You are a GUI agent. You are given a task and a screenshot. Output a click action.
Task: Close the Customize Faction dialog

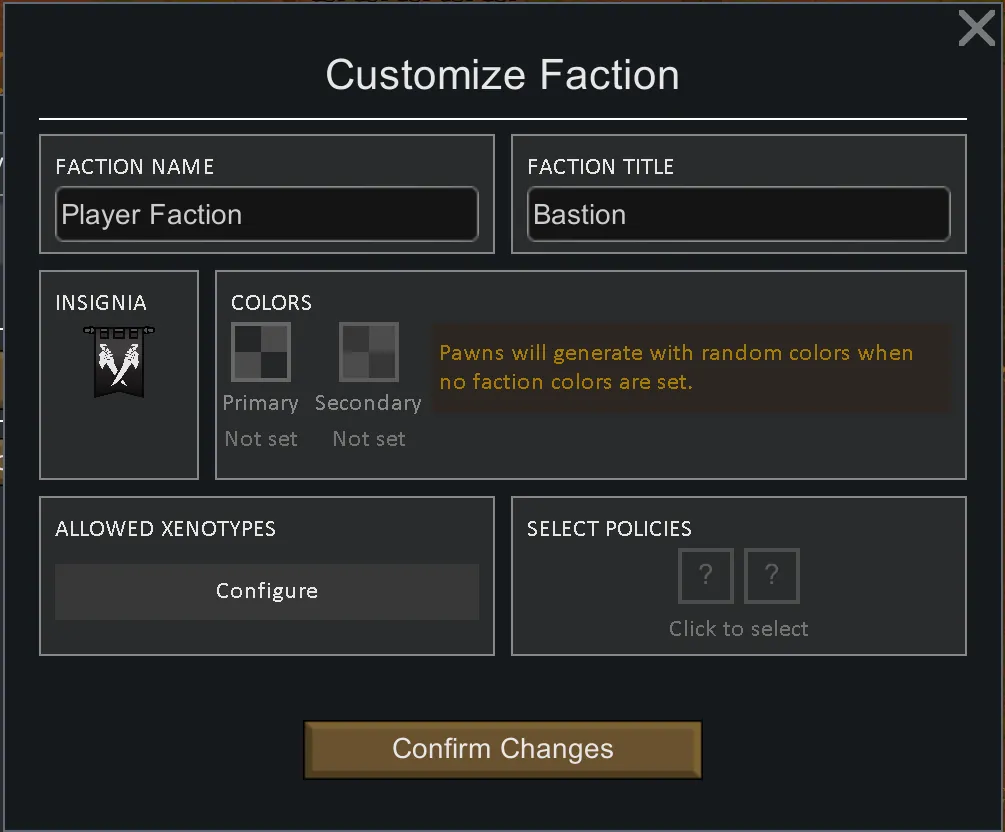click(x=976, y=29)
